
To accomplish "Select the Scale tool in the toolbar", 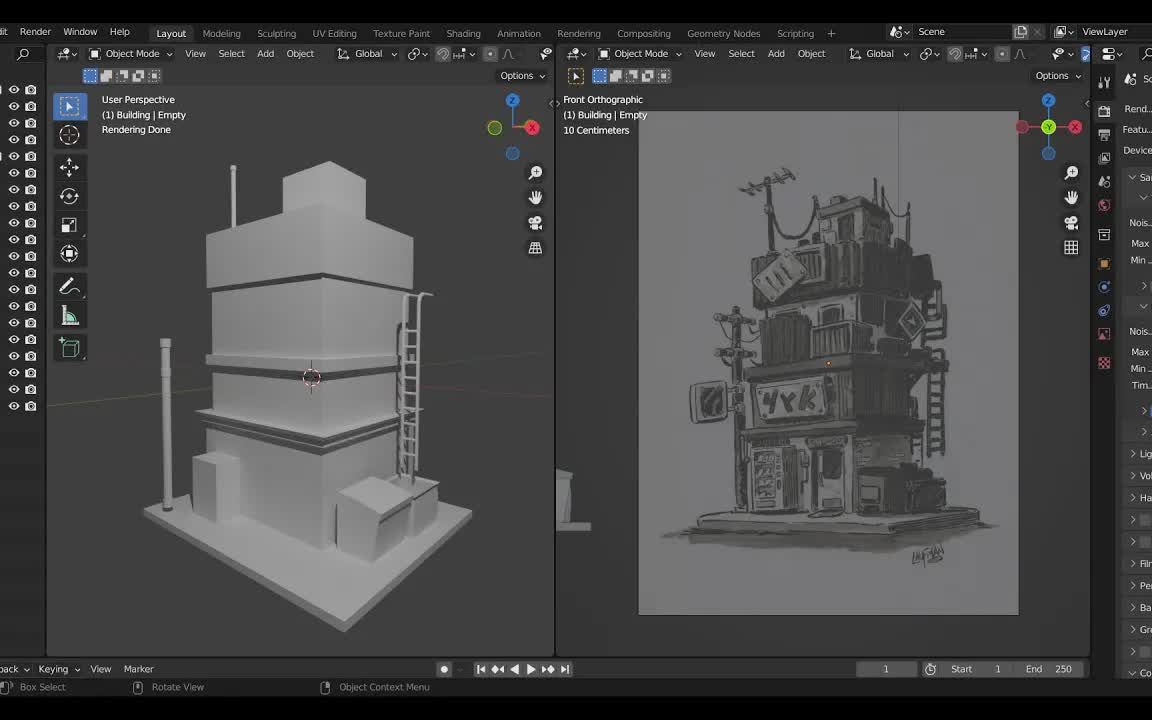I will (69, 225).
